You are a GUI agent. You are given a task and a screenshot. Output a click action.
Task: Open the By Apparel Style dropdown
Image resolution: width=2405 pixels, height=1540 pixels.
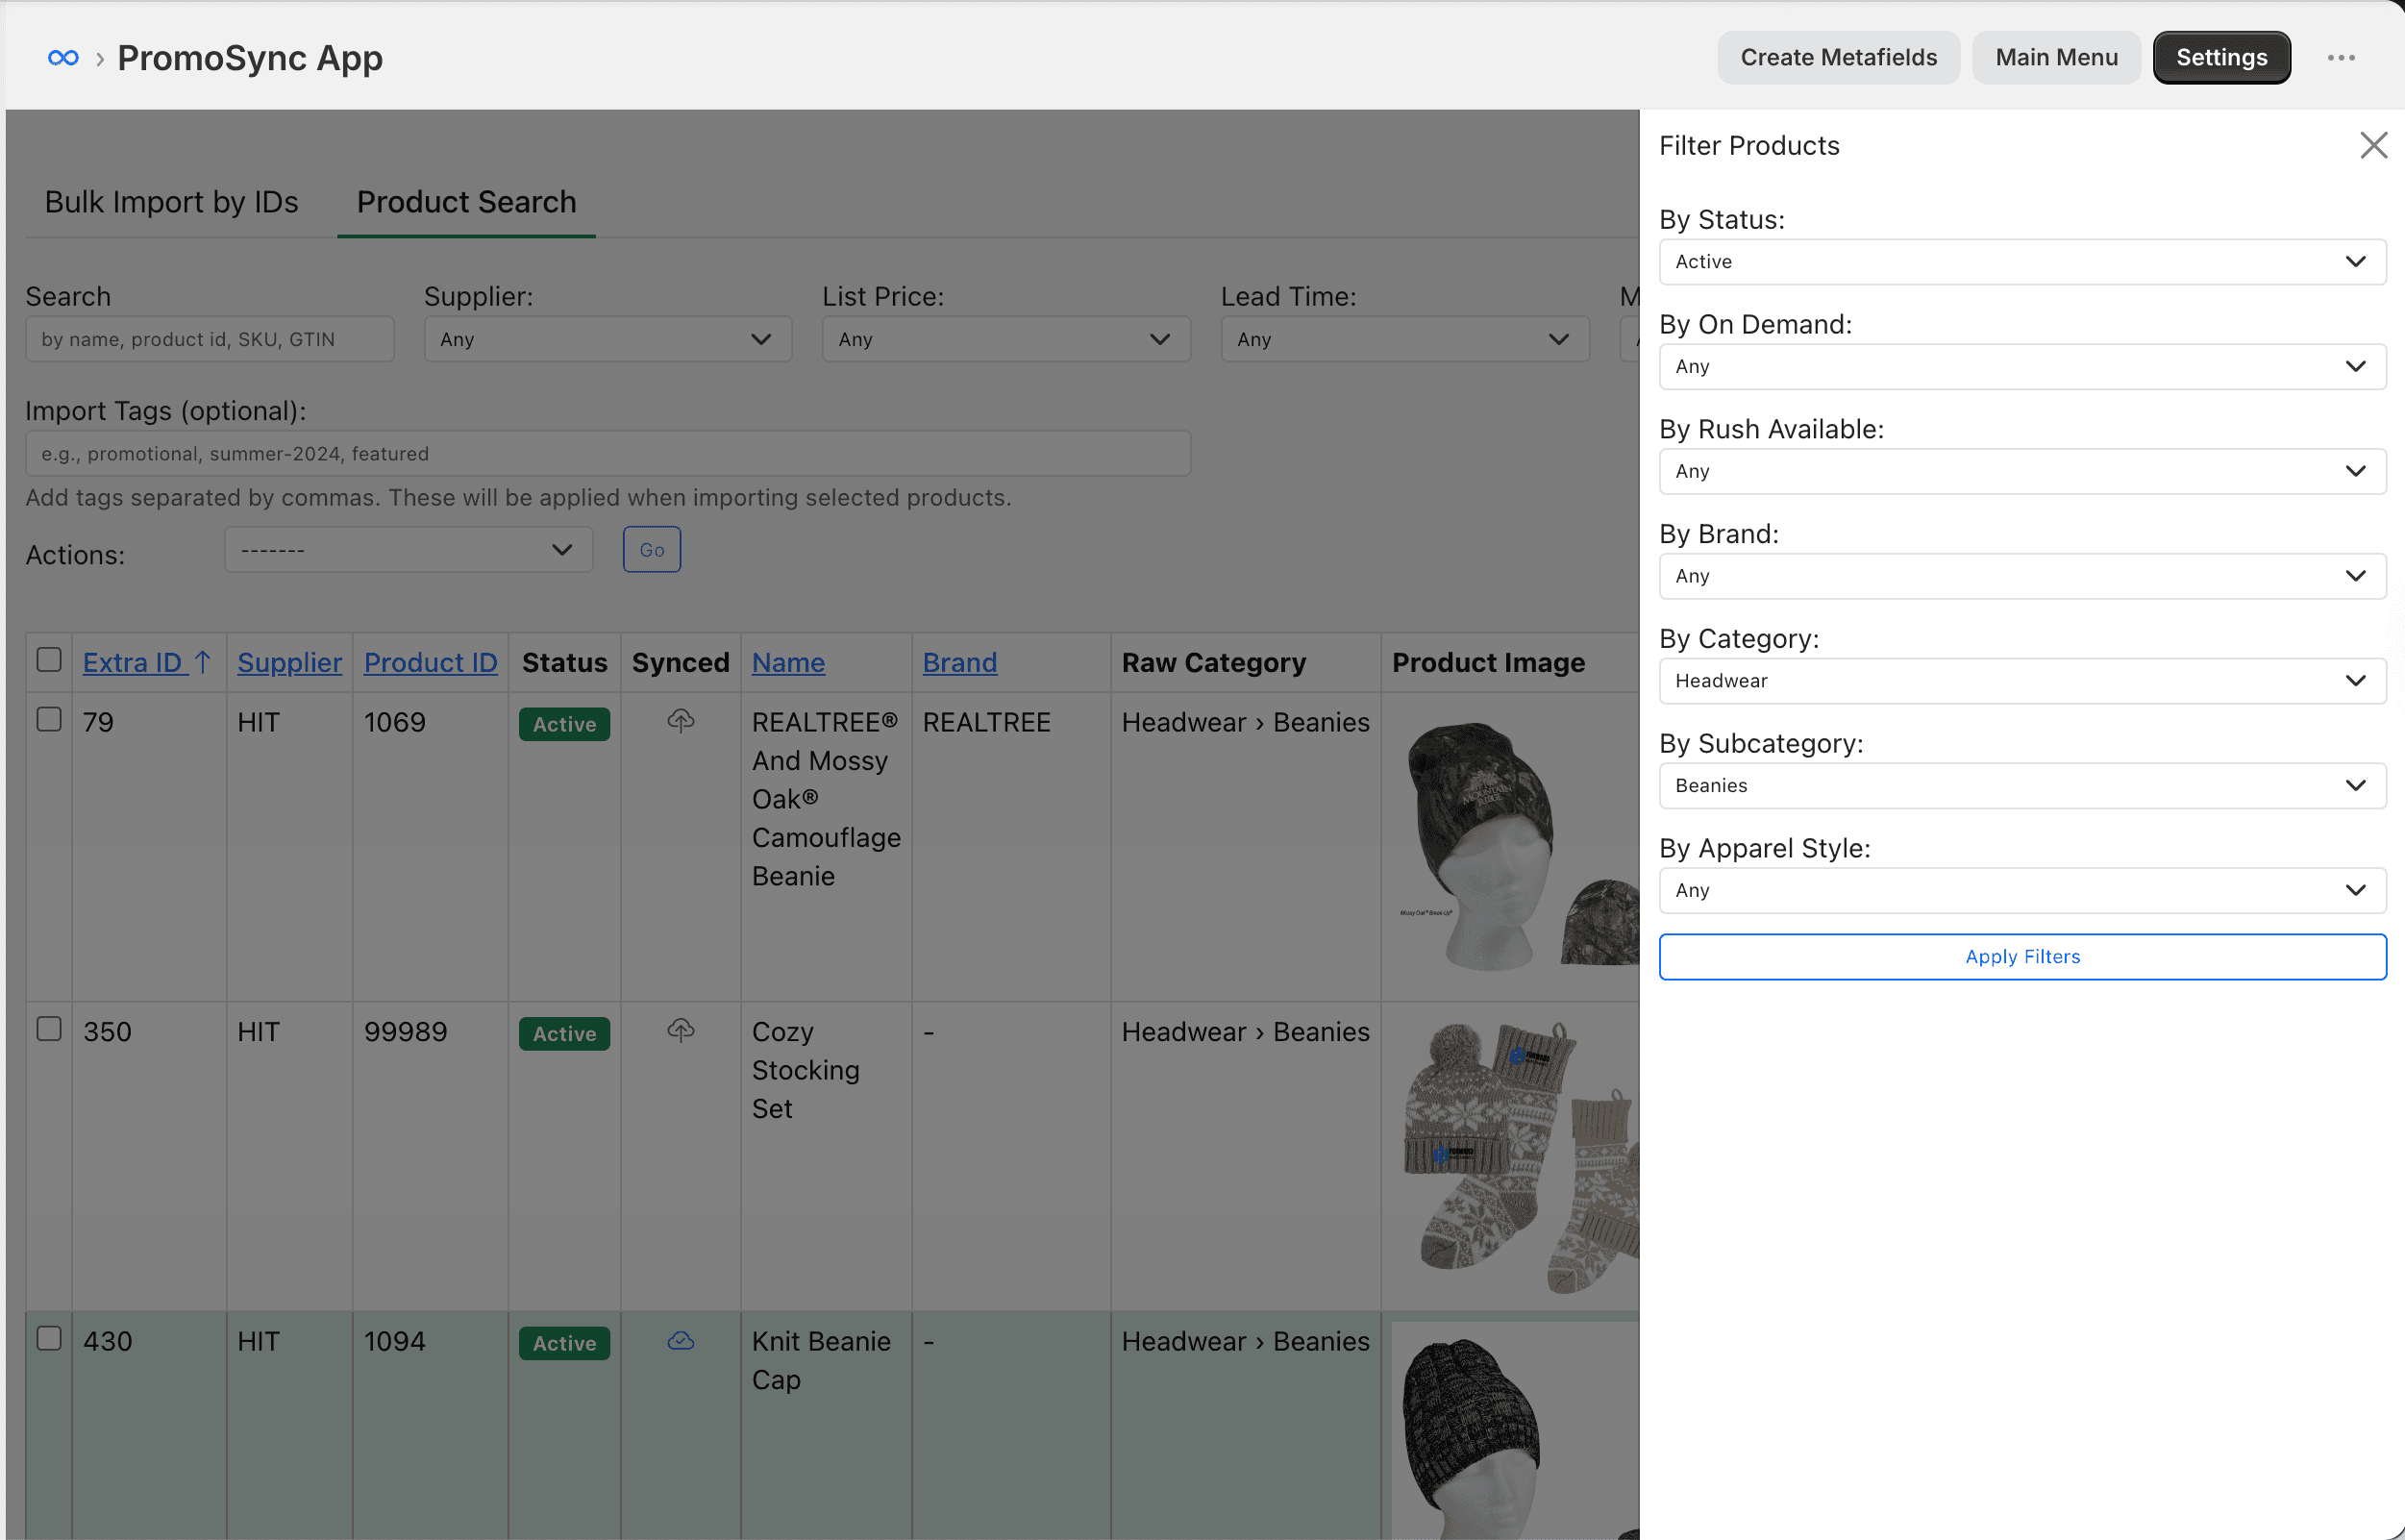tap(2022, 891)
